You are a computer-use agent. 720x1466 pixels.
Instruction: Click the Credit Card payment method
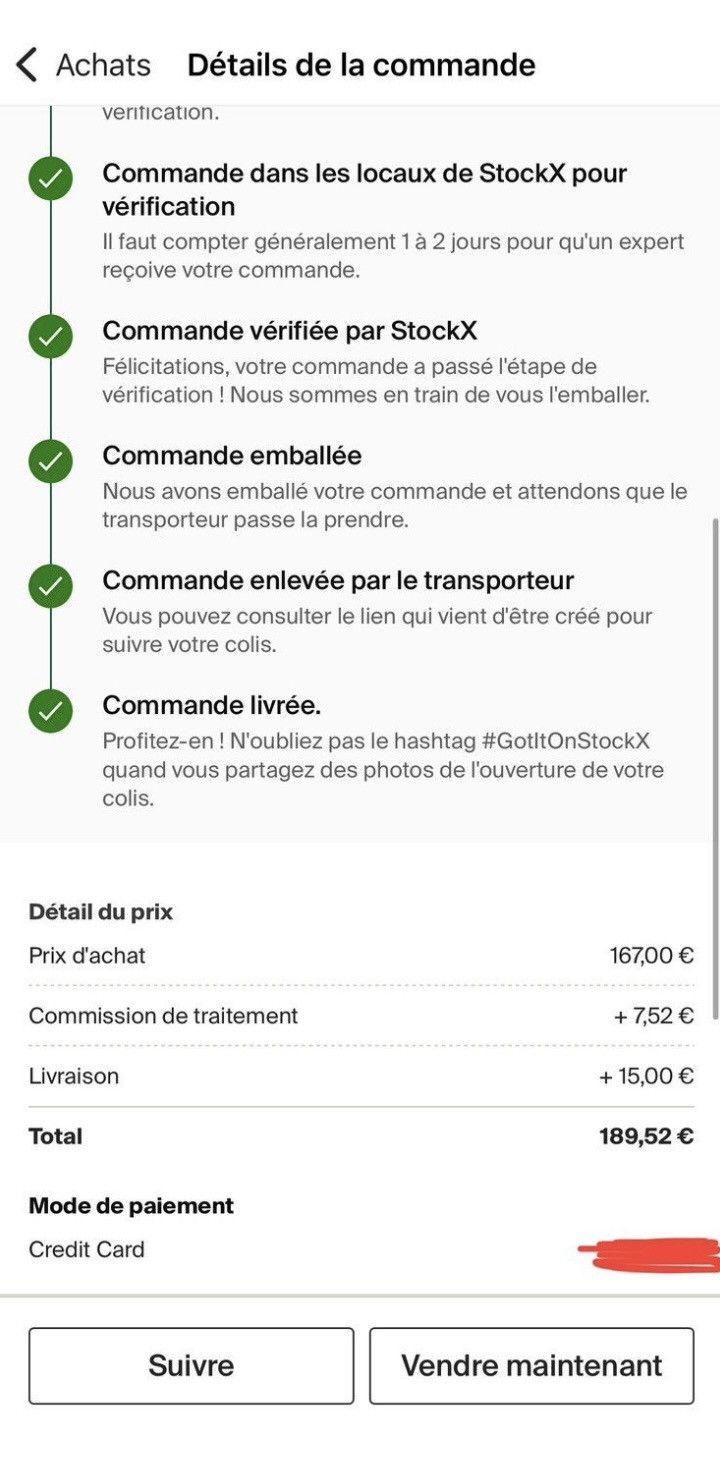tap(87, 1250)
